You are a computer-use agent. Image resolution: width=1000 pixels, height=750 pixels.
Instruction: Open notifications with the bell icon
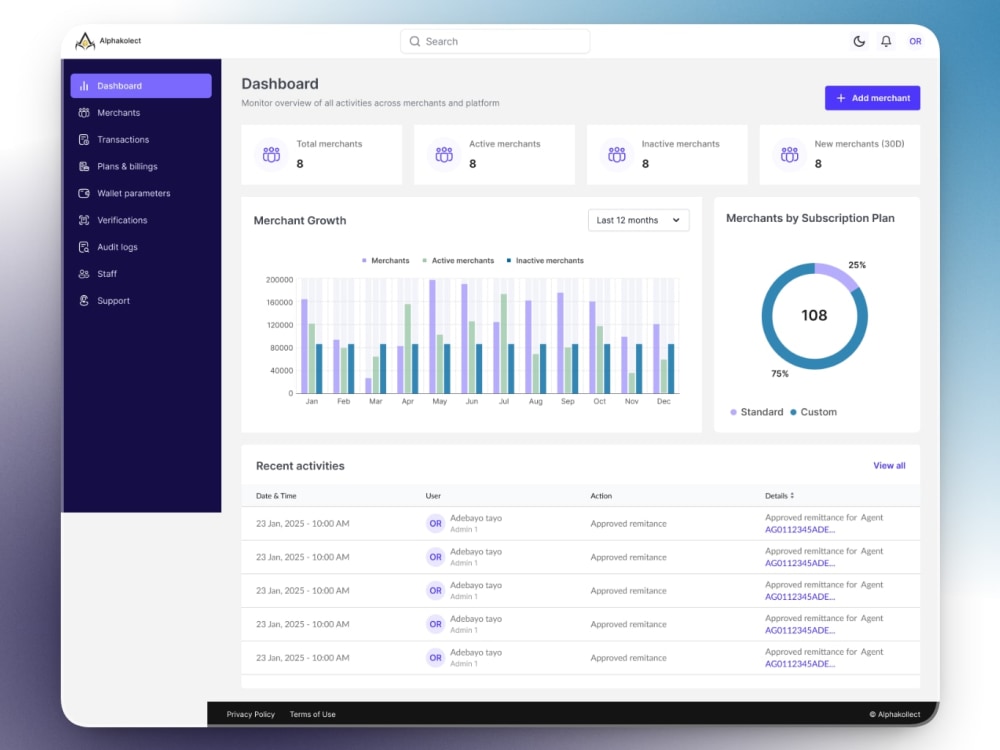[x=886, y=41]
